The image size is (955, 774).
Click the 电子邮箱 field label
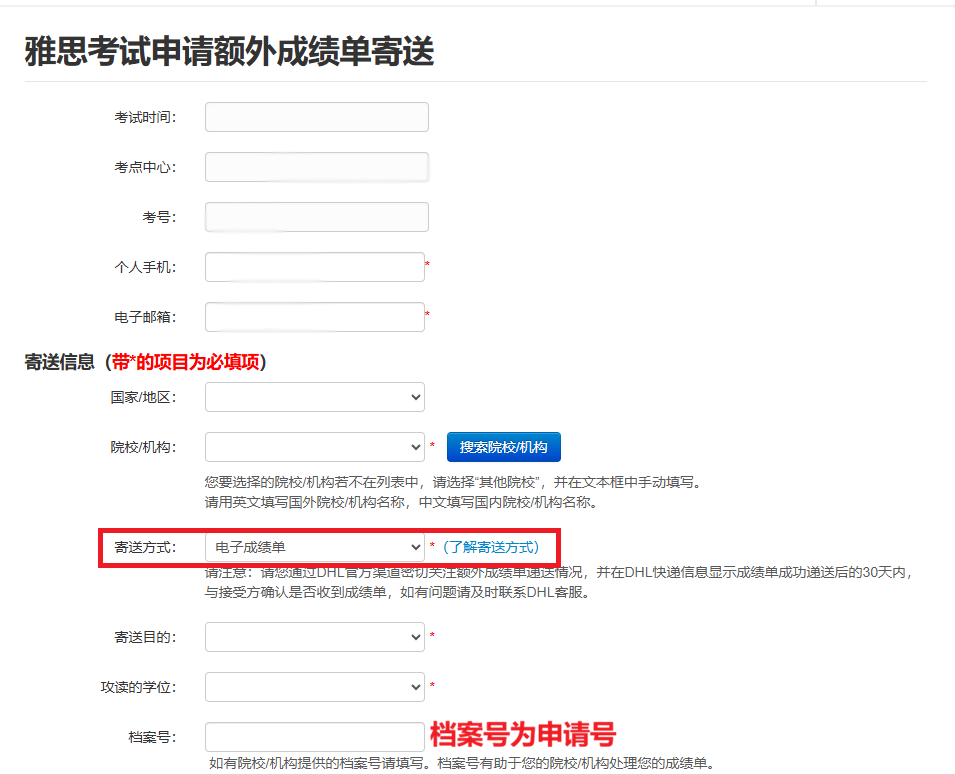145,317
